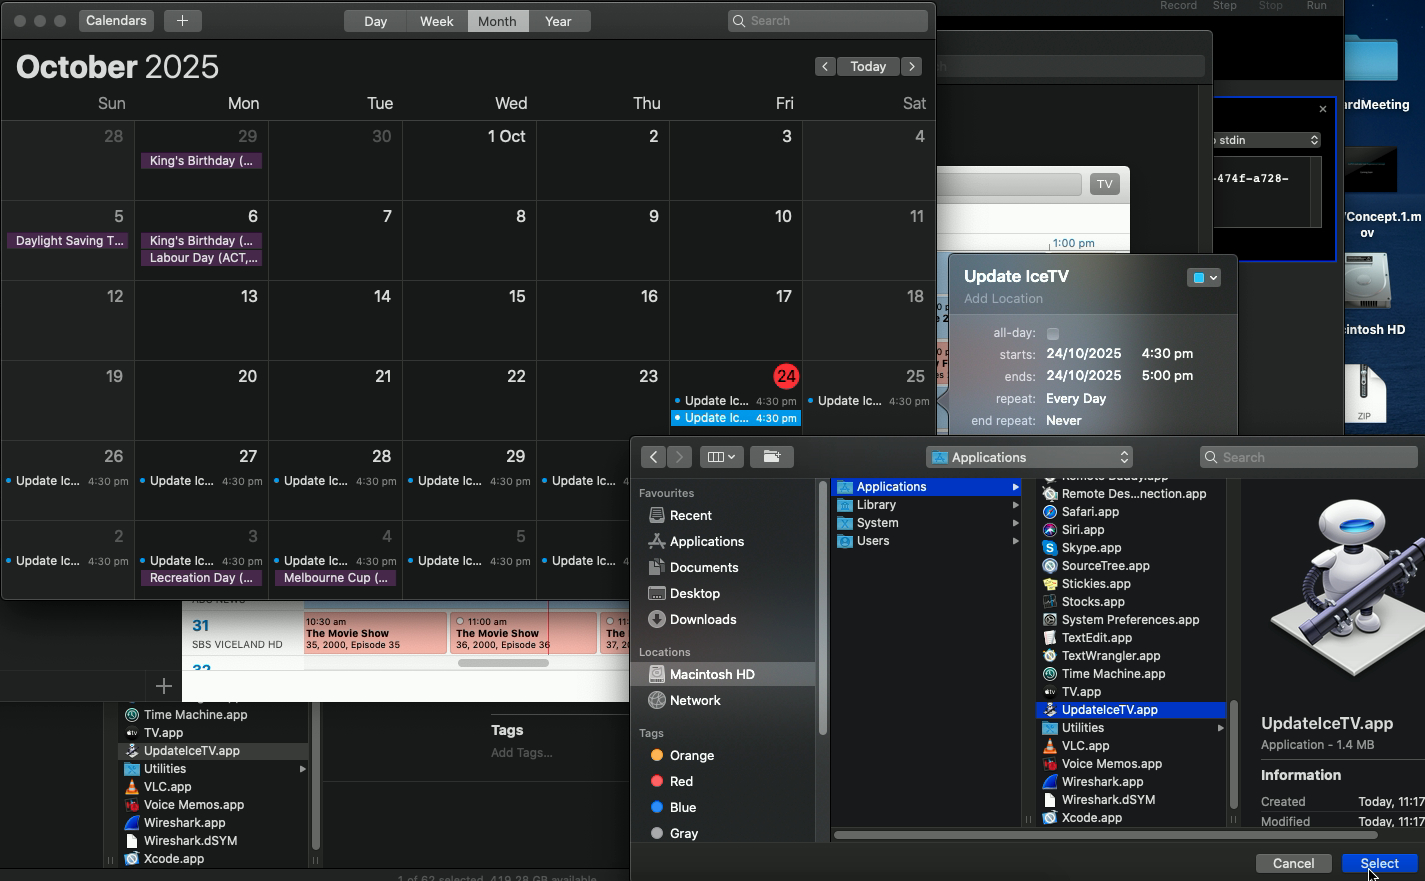Screen dimensions: 1425x881
Task: Expand Utilities in the background Finder window
Action: (302, 769)
